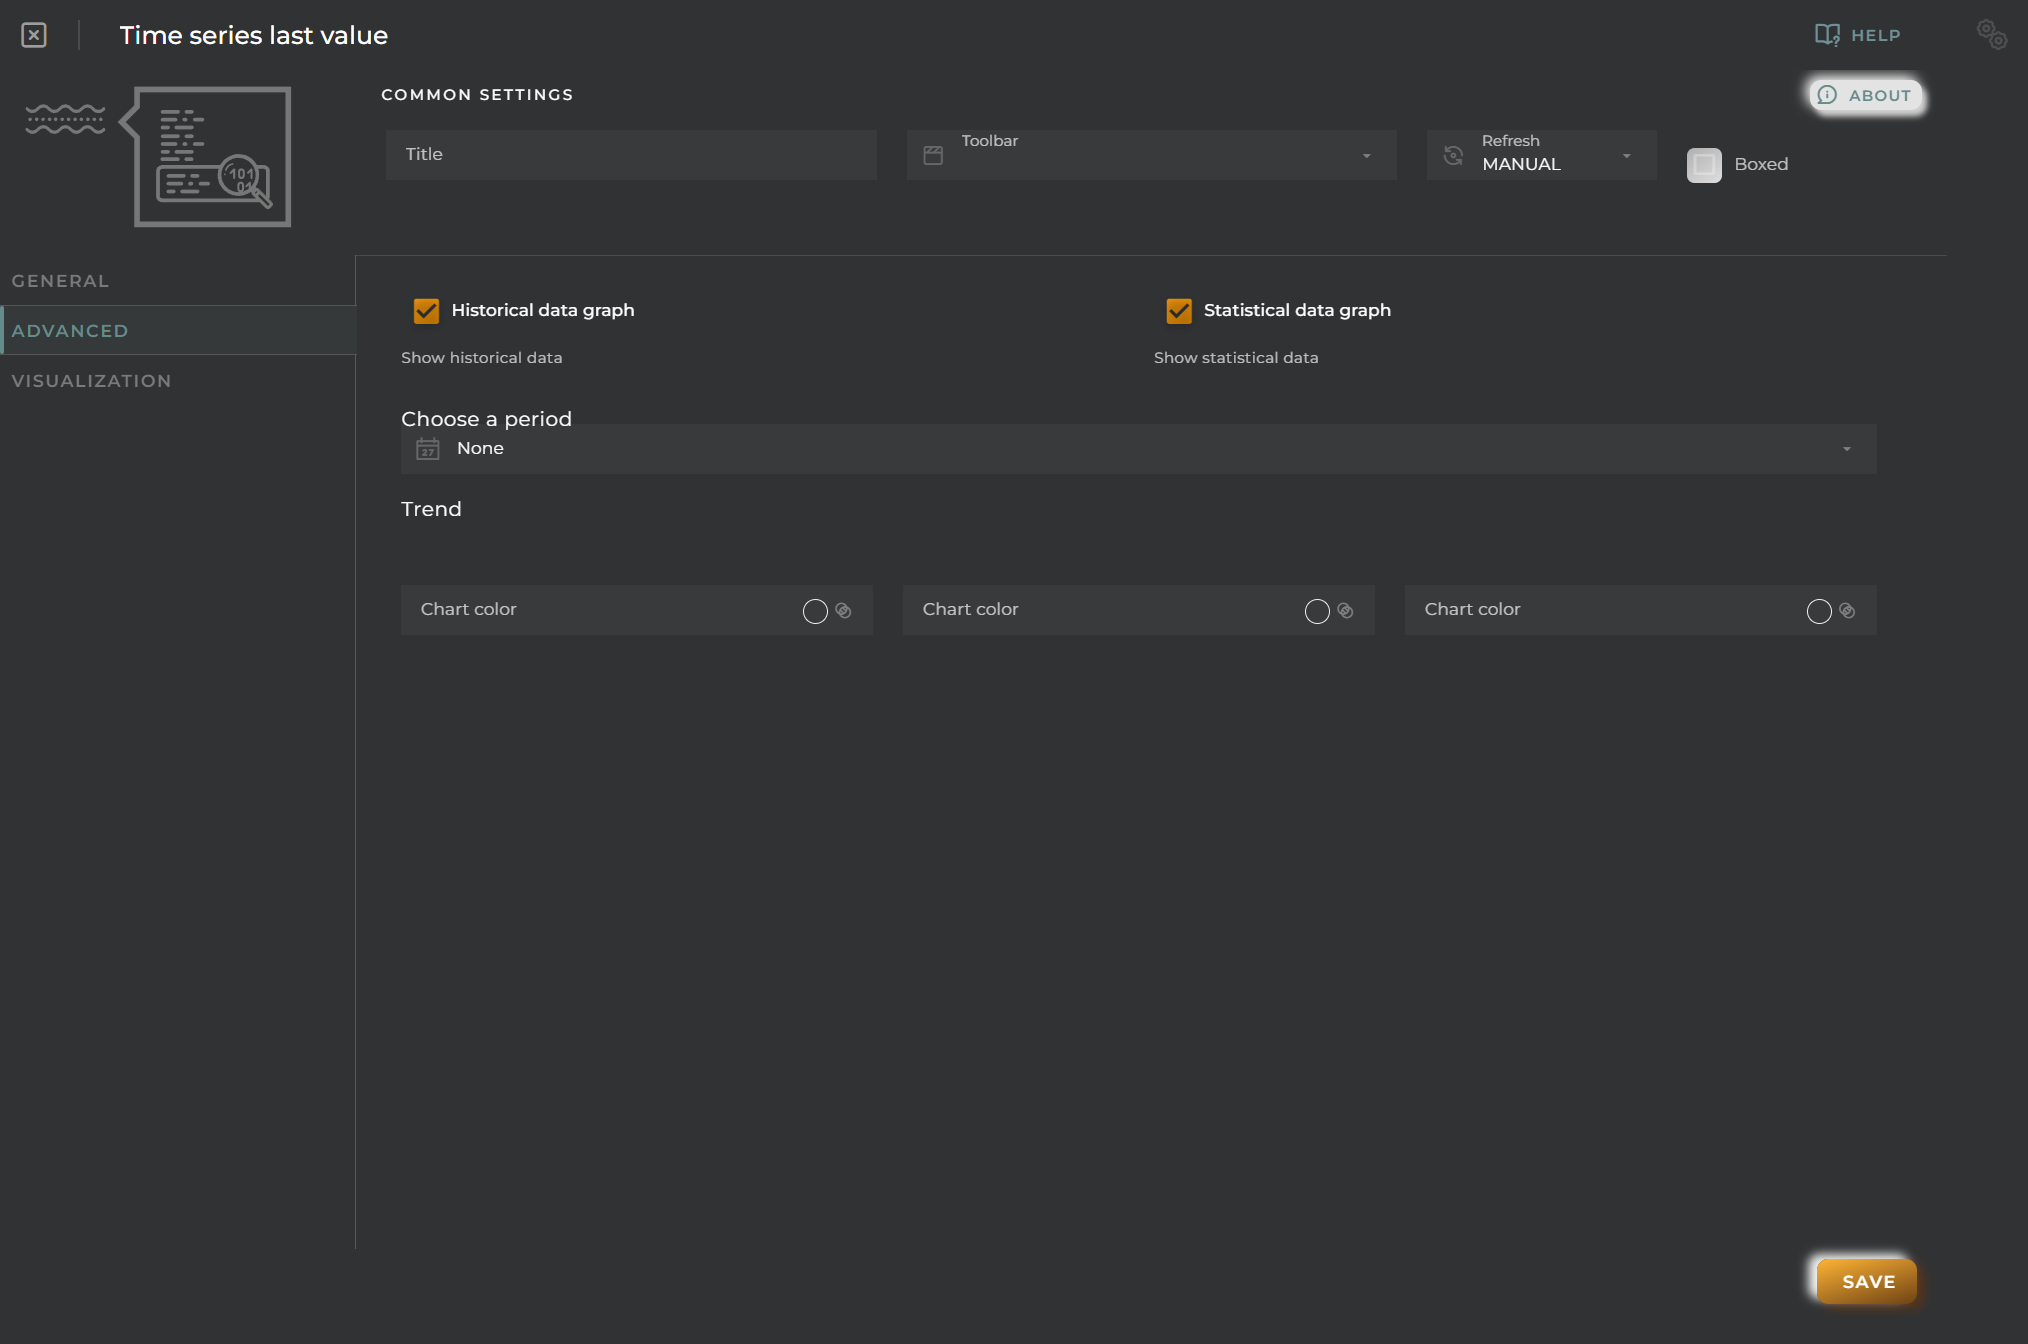The image size is (2028, 1344).
Task: Select the GENERAL tab
Action: pos(60,280)
